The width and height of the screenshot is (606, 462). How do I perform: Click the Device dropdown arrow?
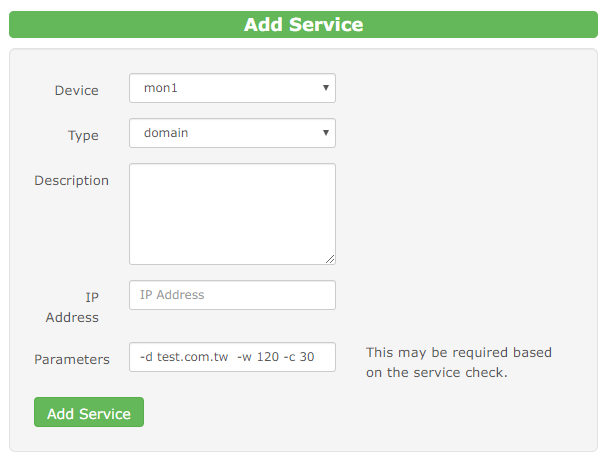(x=326, y=88)
